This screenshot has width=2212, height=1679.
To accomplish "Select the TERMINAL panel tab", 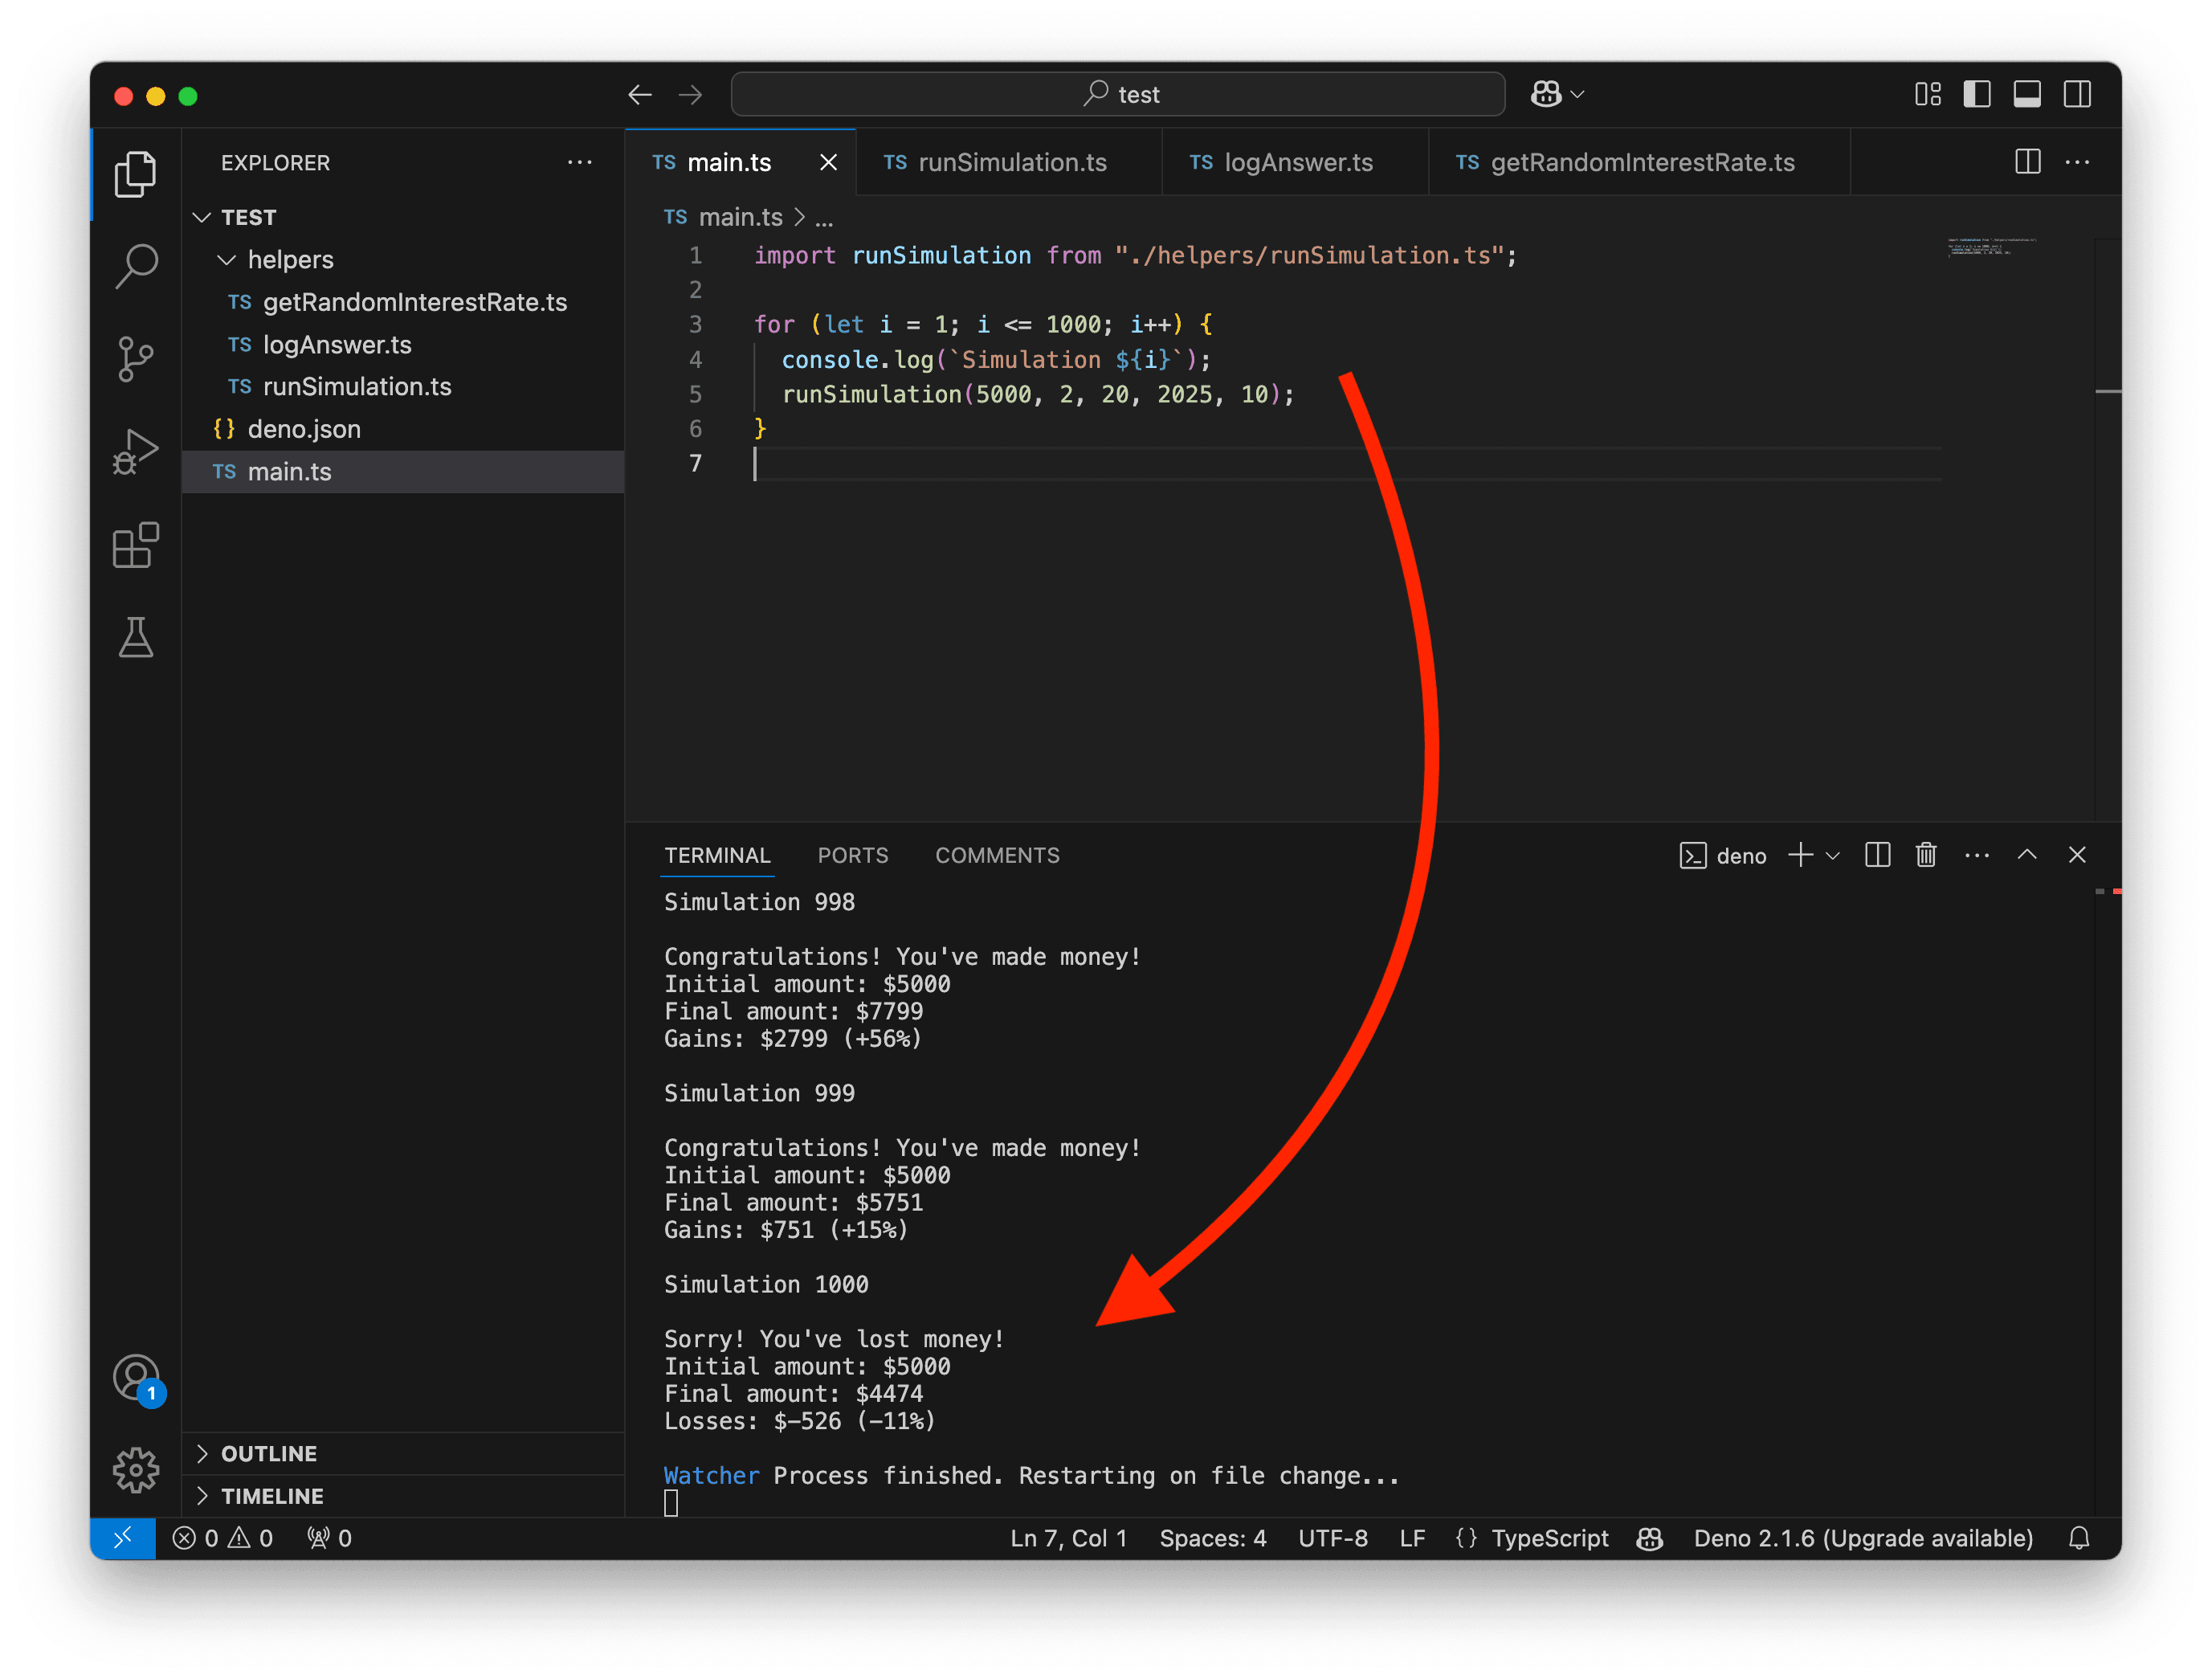I will [x=718, y=856].
